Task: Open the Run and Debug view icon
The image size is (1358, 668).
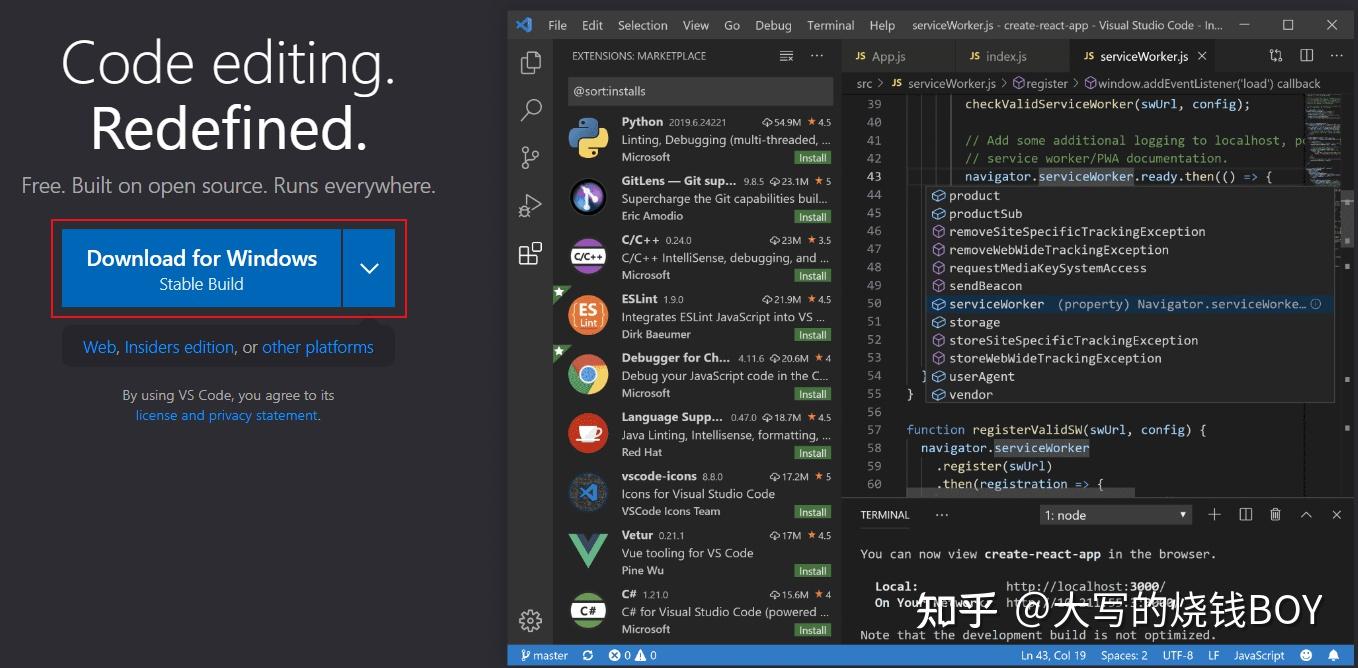Action: [x=529, y=206]
